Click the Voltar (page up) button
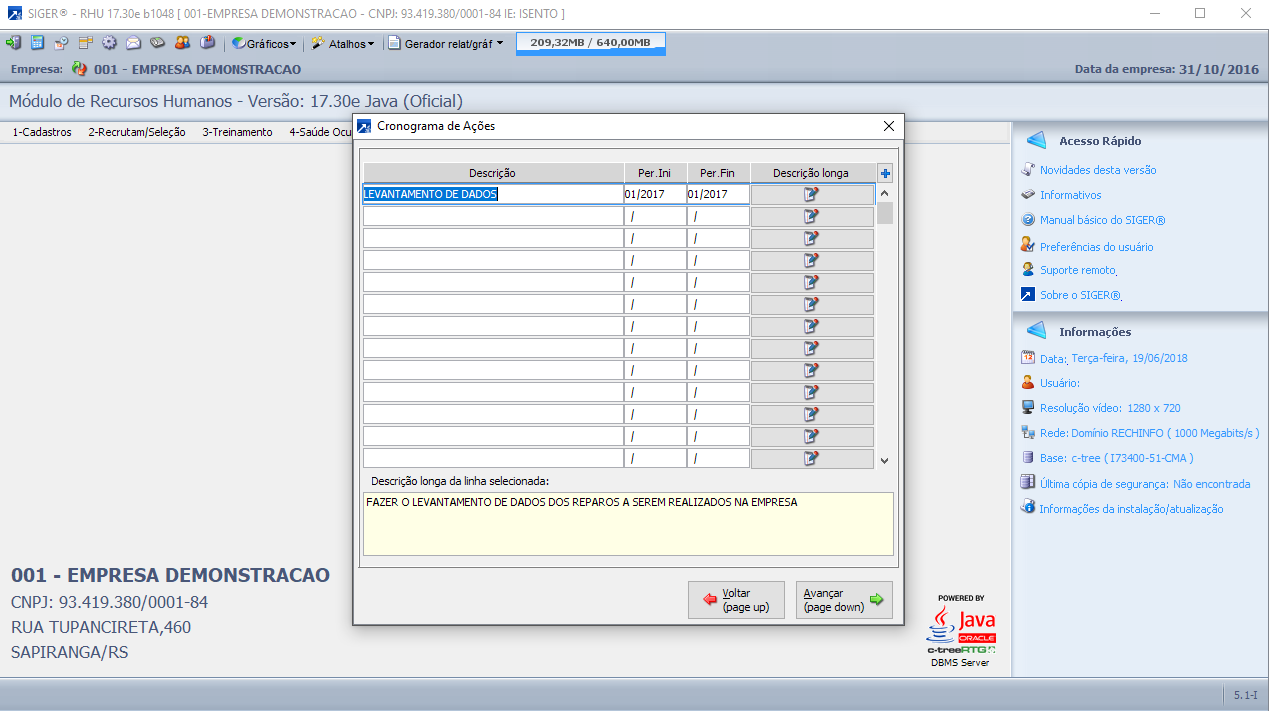The height and width of the screenshot is (711, 1269). tap(736, 600)
